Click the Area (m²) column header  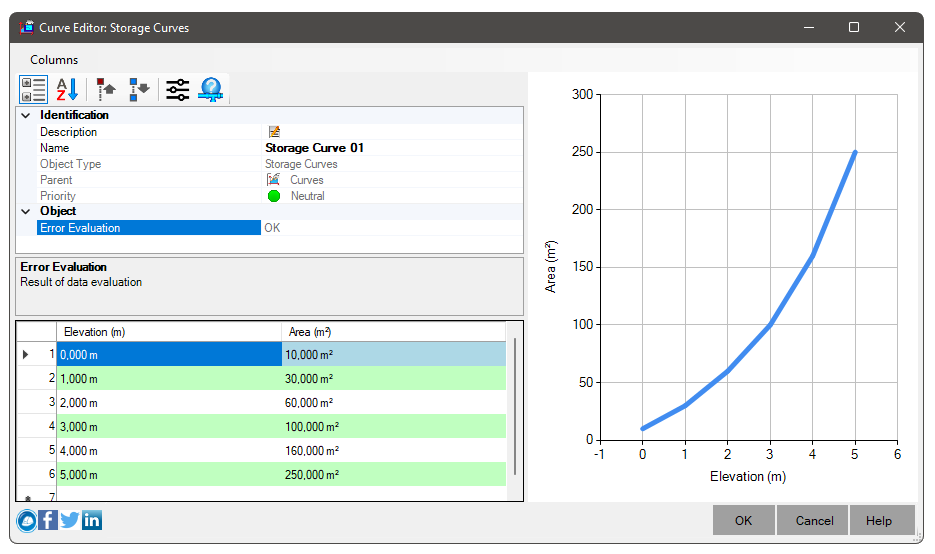click(394, 332)
